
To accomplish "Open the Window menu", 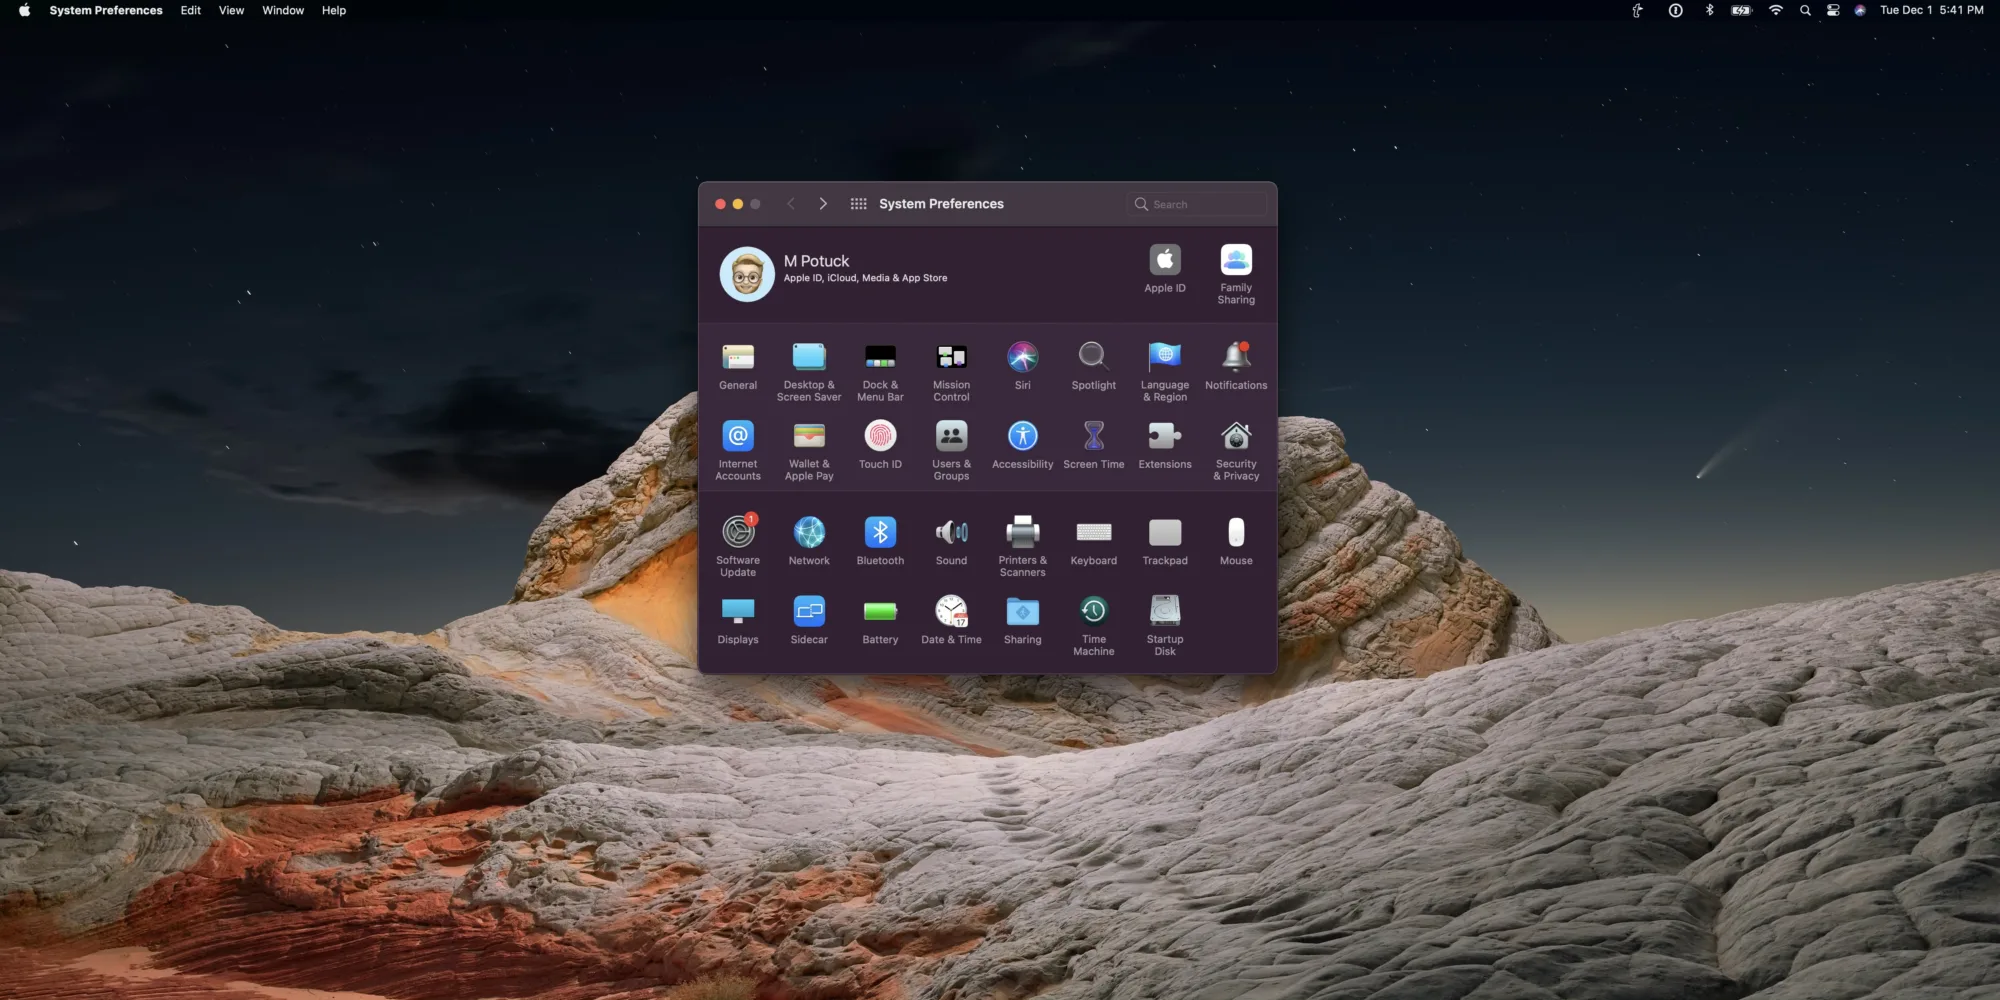I will coord(283,10).
